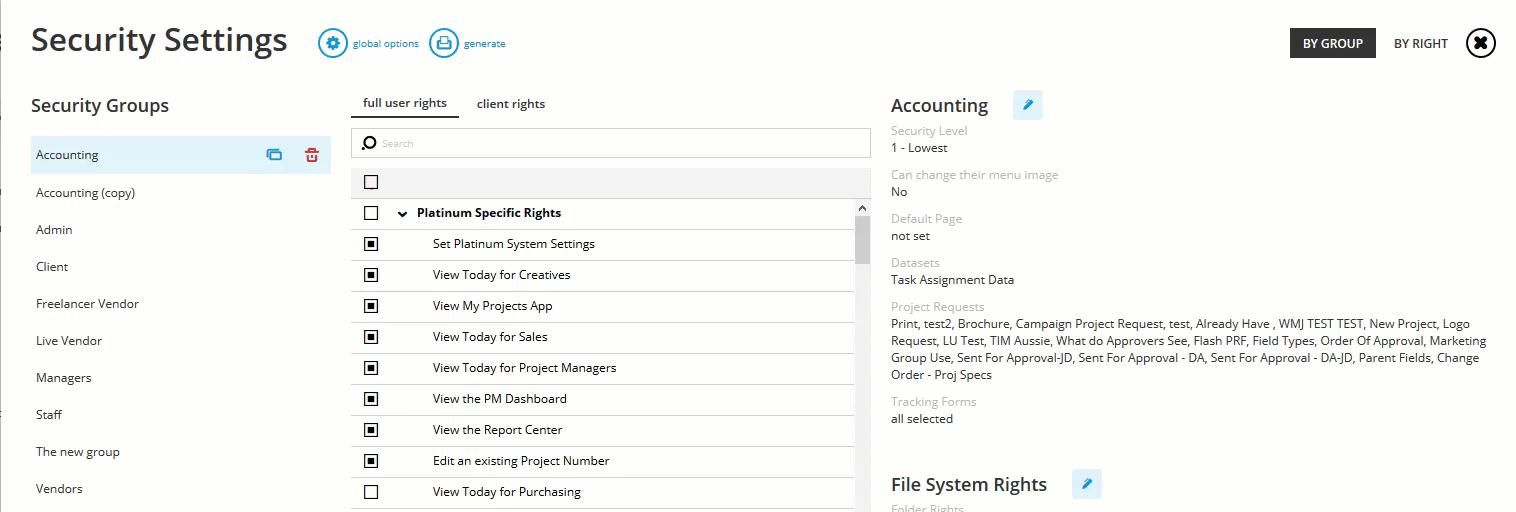Toggle View the PM Dashboard checkbox
The width and height of the screenshot is (1516, 512).
coord(371,399)
